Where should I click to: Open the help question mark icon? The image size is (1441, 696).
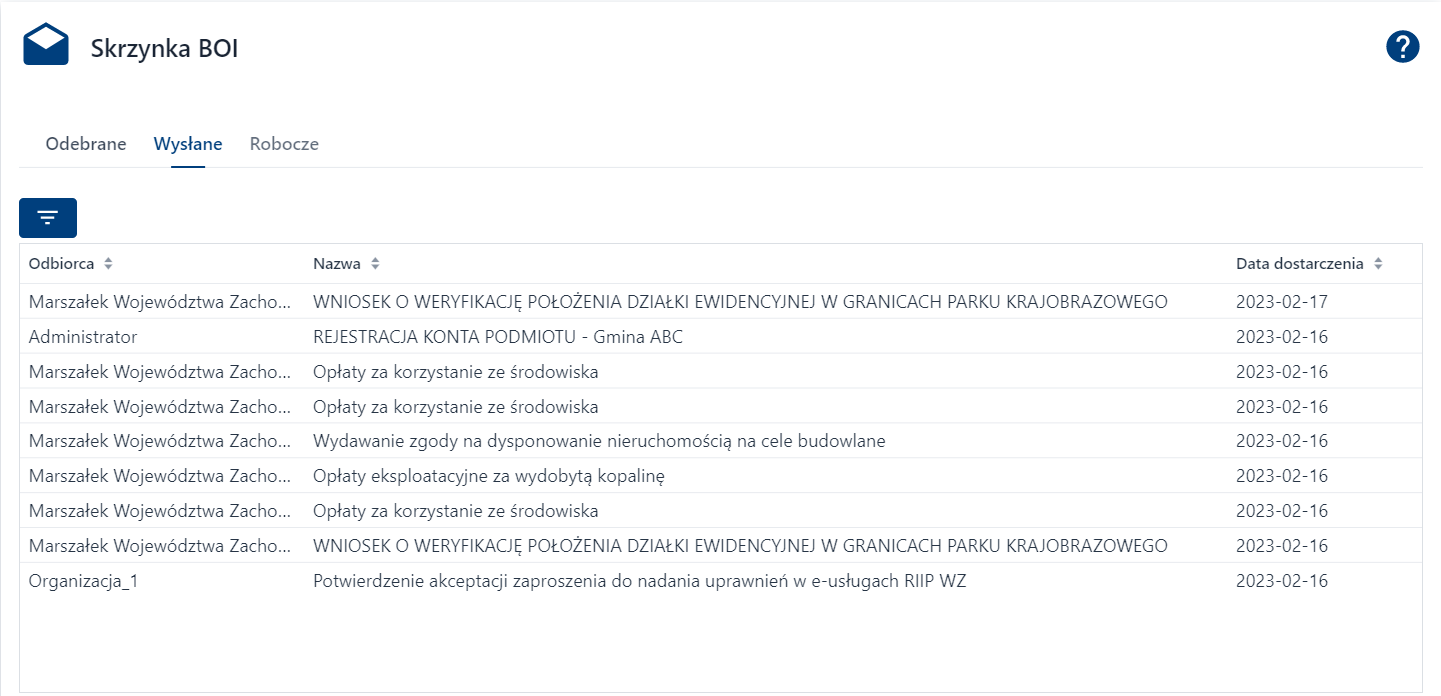point(1402,46)
